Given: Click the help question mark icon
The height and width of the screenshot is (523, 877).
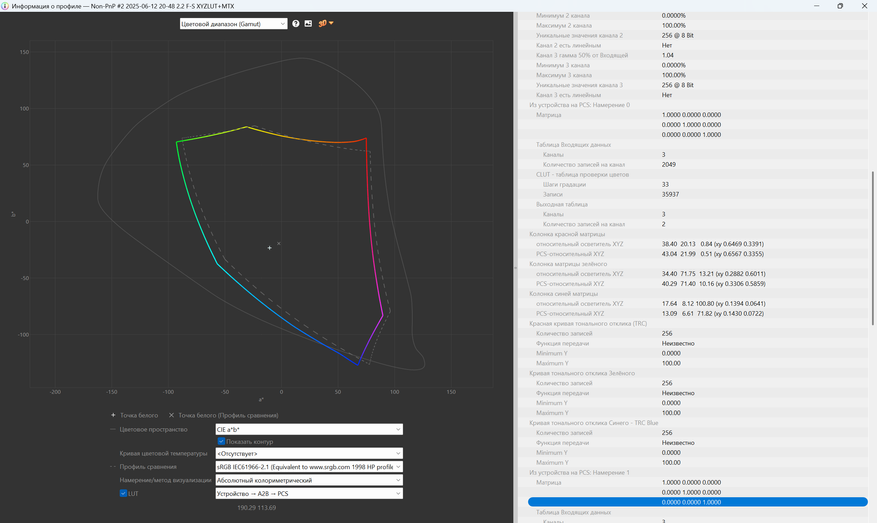Looking at the screenshot, I should click(296, 23).
